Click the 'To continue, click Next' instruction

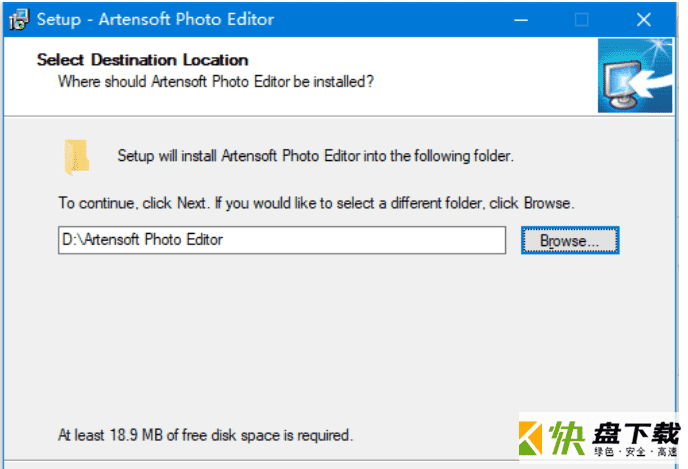[x=316, y=203]
